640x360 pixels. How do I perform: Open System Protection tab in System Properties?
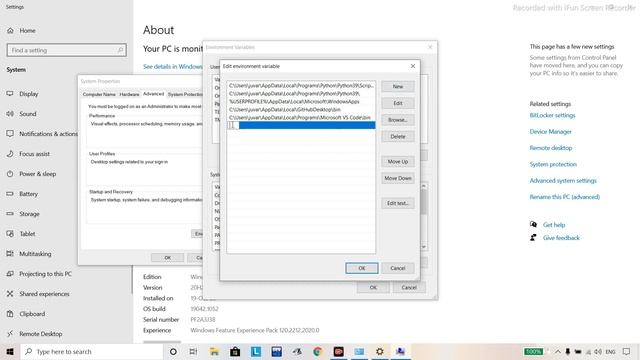184,94
